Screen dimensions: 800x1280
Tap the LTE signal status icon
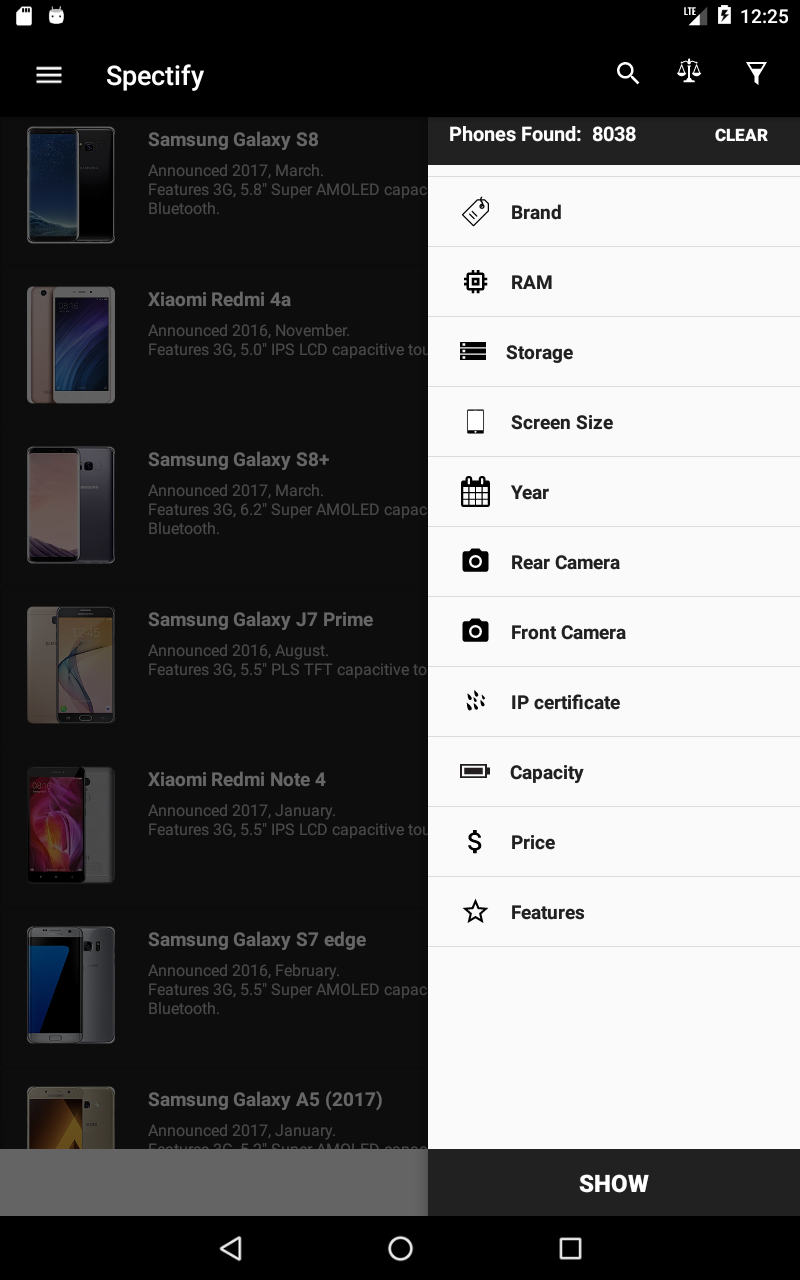(x=695, y=15)
